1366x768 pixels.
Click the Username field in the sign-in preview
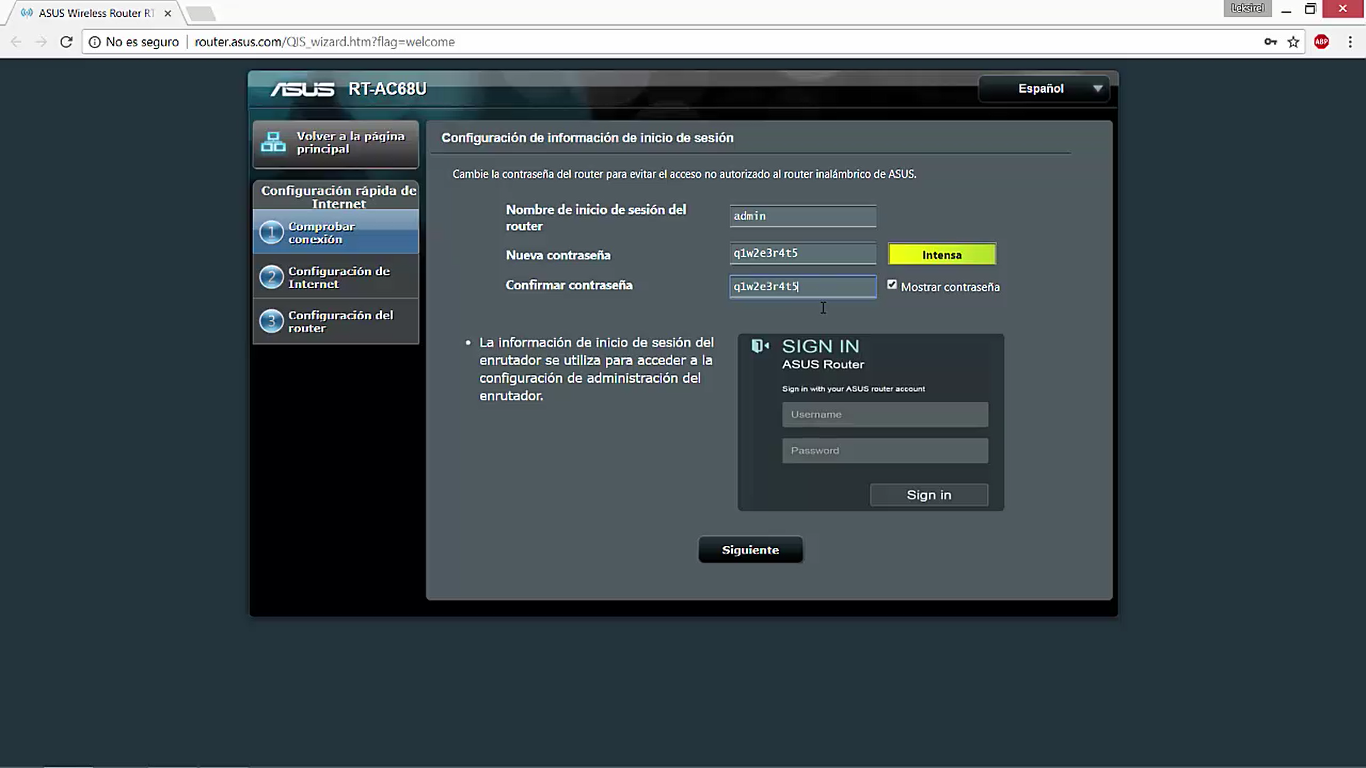tap(885, 414)
